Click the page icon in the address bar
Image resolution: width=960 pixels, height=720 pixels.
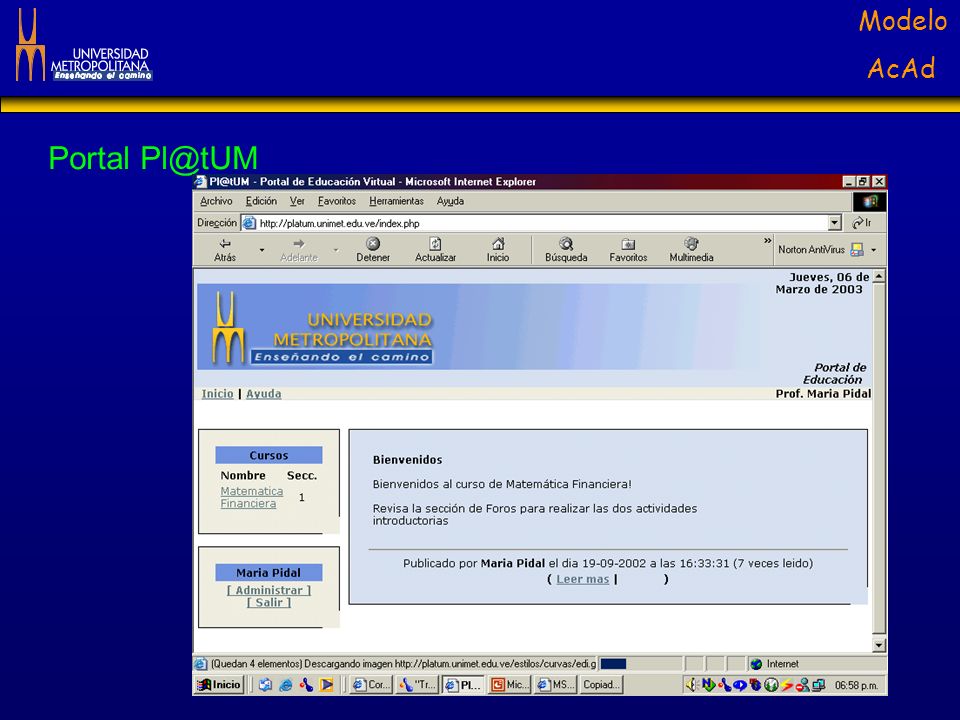[249, 223]
